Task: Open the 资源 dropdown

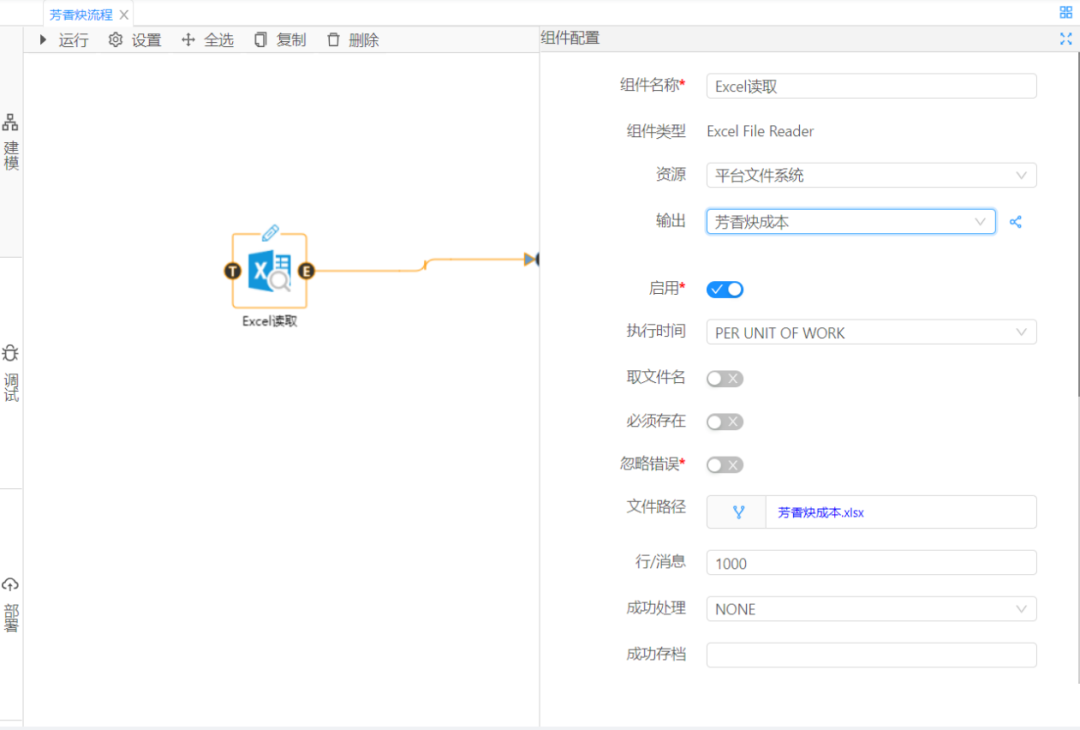Action: 871,176
